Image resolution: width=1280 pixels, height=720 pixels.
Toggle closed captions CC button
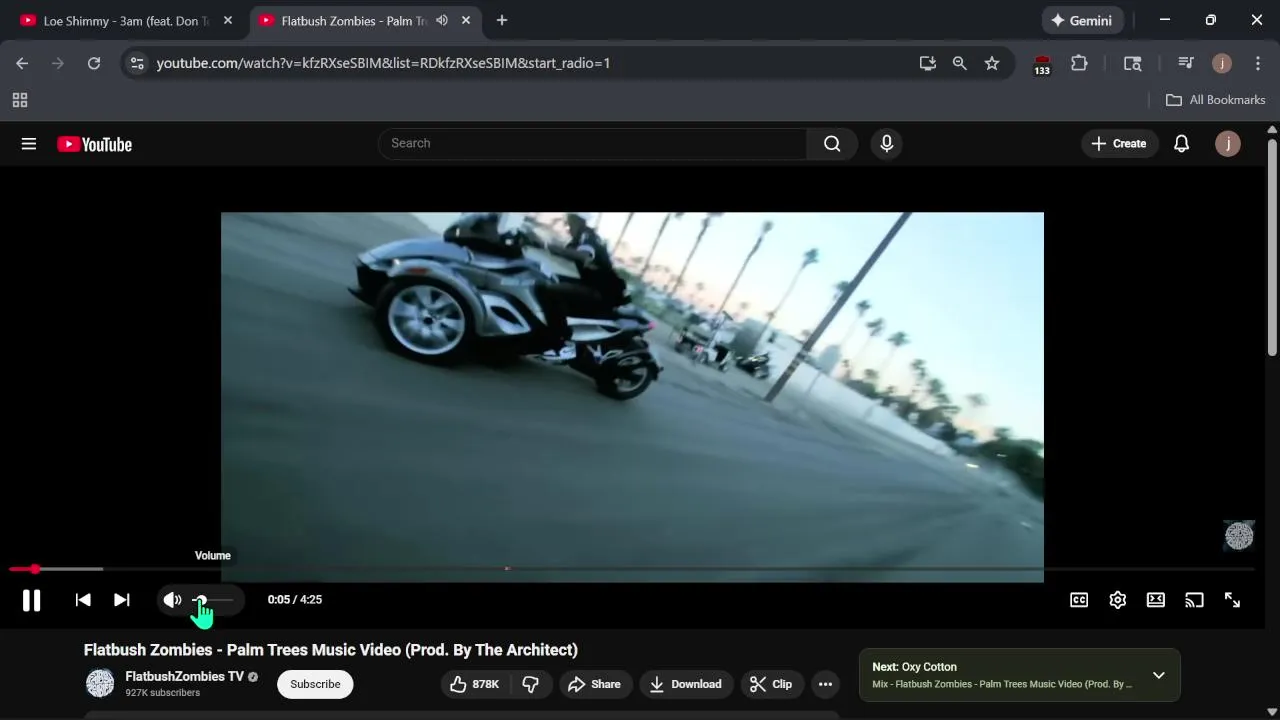1079,600
